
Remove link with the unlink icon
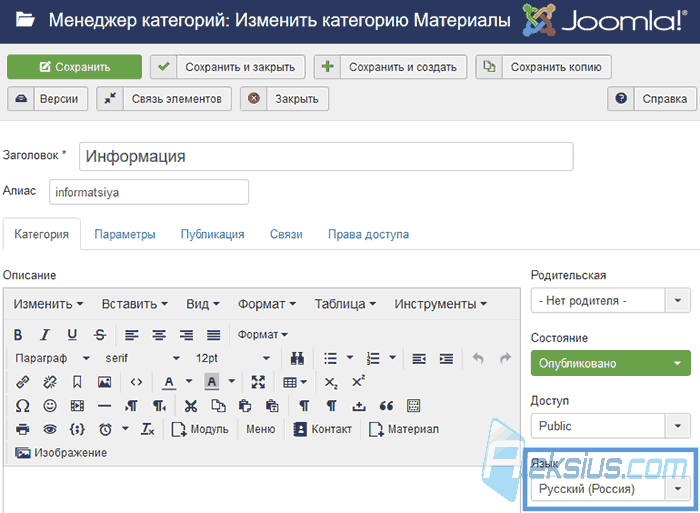[x=50, y=382]
